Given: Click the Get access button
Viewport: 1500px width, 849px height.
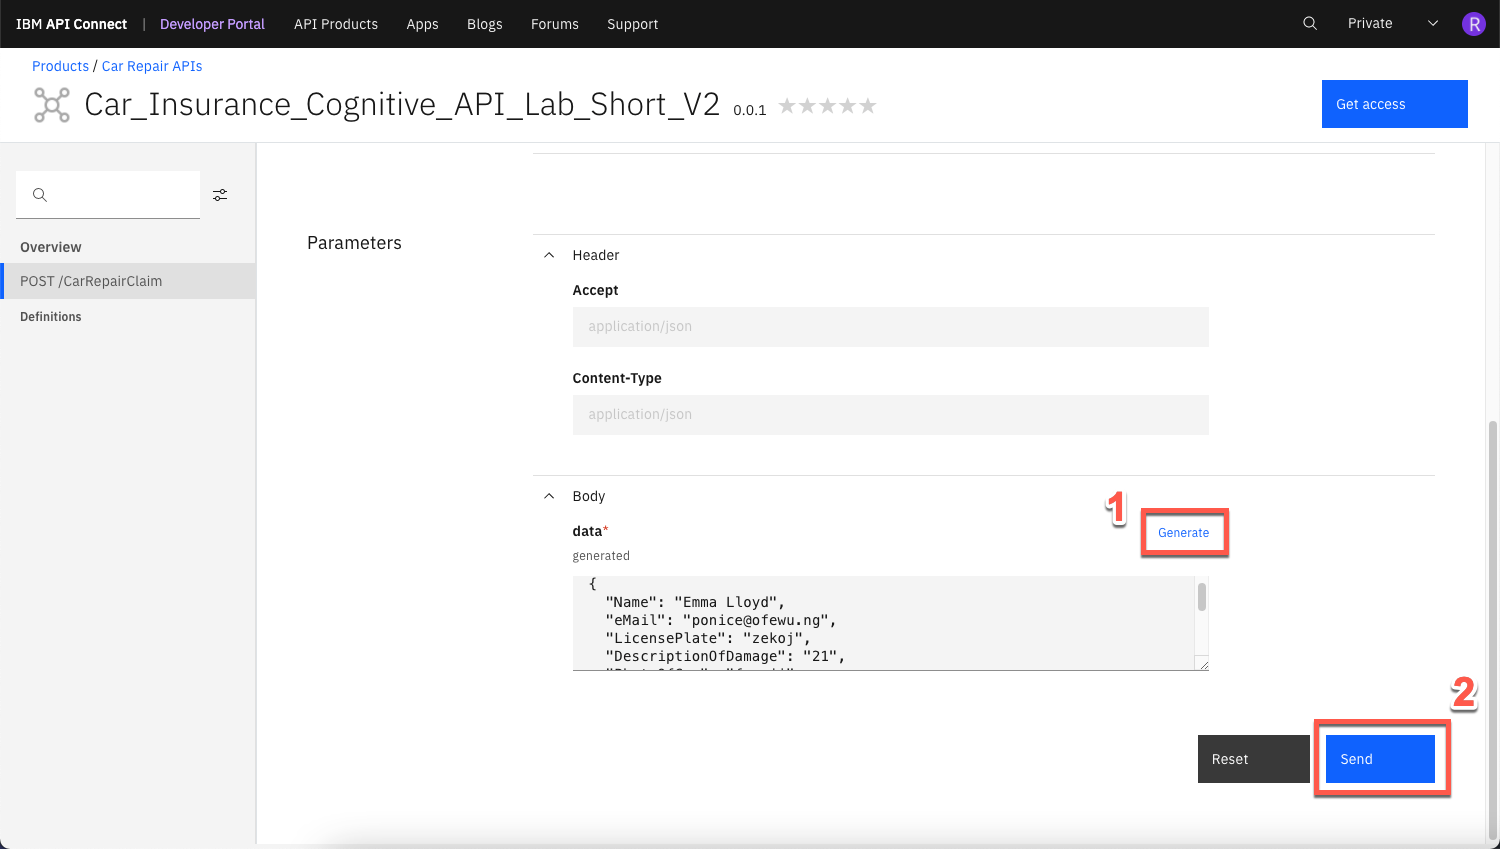Looking at the screenshot, I should tap(1395, 104).
